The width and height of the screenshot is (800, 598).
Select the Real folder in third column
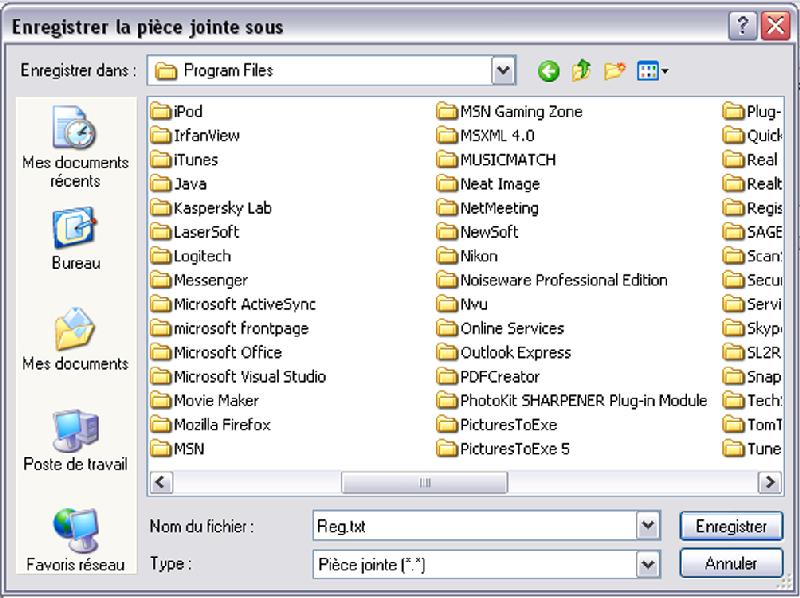(751, 159)
